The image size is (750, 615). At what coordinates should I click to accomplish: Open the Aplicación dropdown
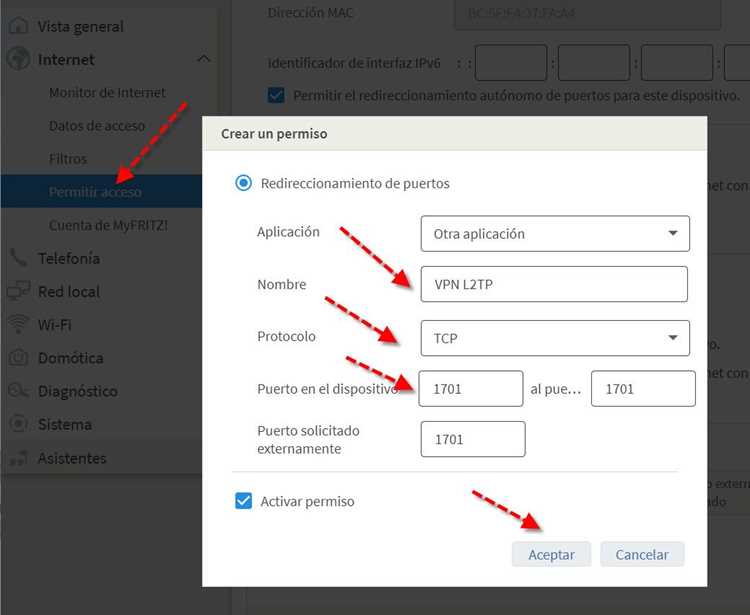coord(555,234)
